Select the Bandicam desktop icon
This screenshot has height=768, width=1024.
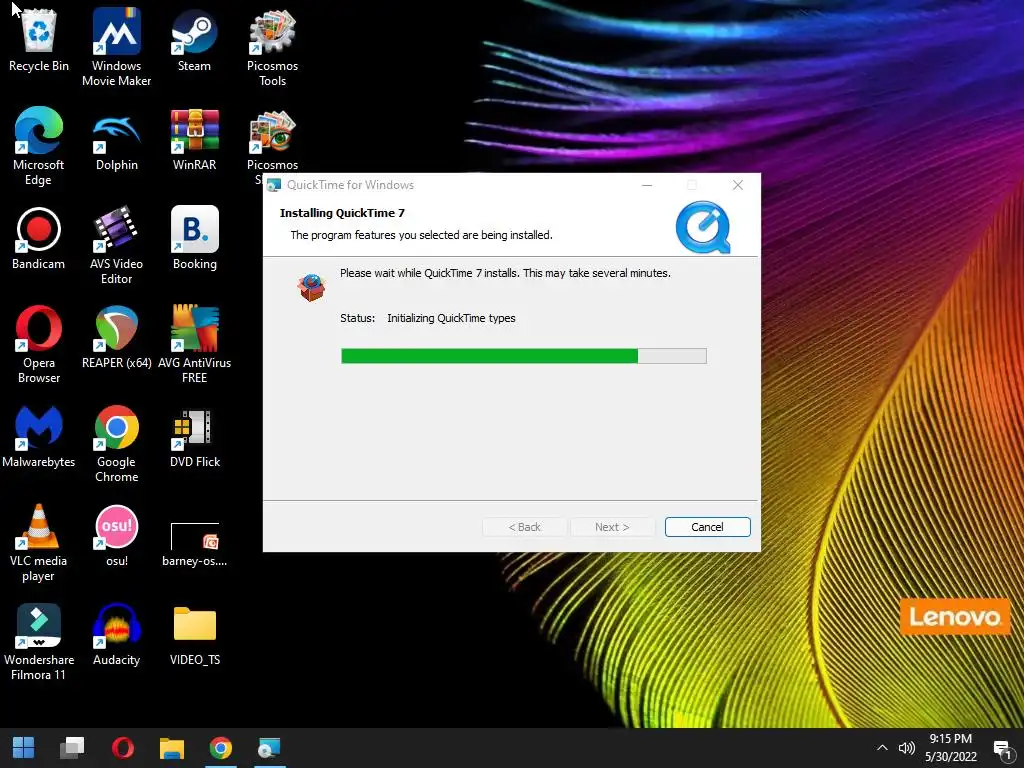point(39,239)
